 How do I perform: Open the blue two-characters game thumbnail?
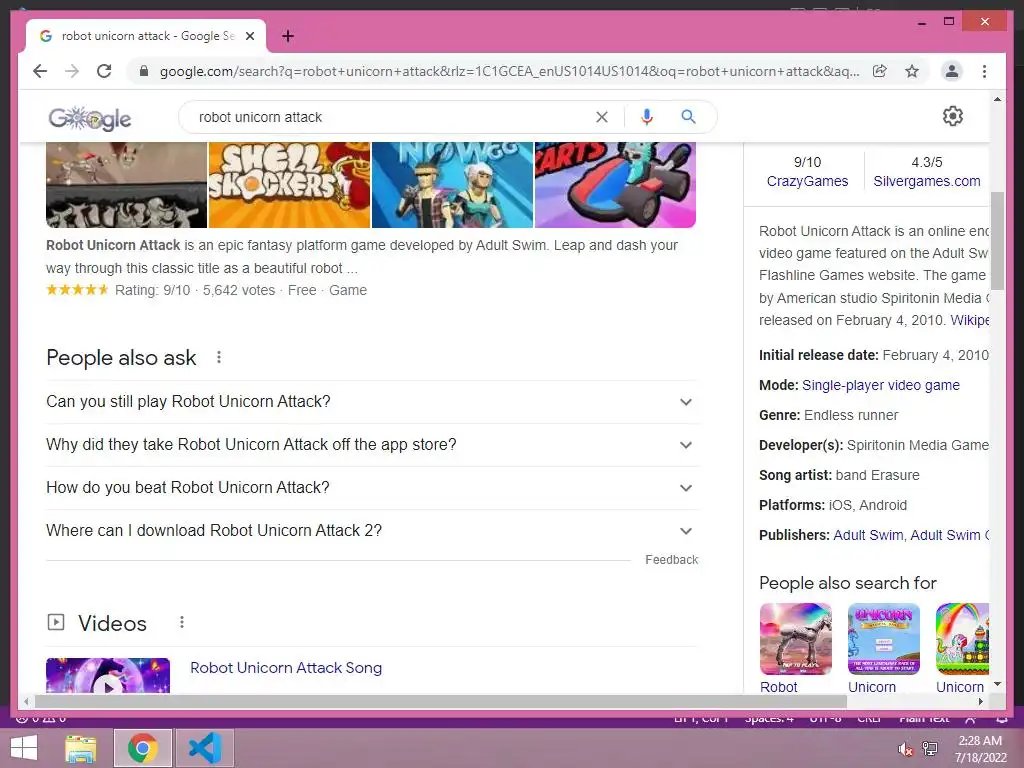point(453,185)
